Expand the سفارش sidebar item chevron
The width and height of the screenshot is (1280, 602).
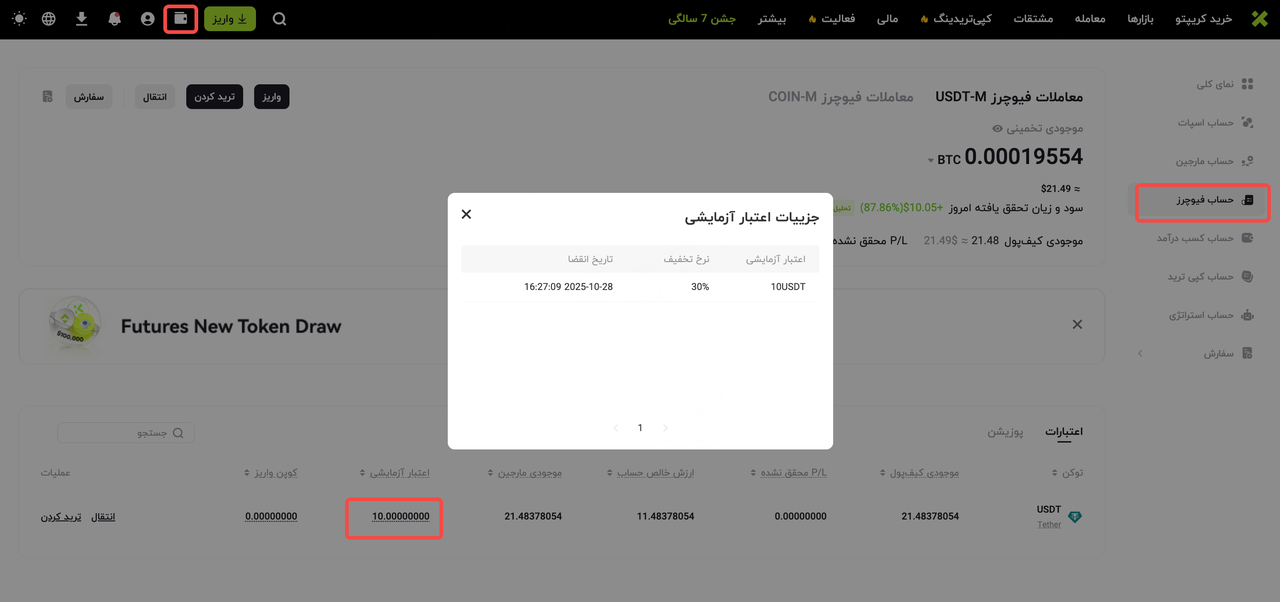click(1140, 354)
